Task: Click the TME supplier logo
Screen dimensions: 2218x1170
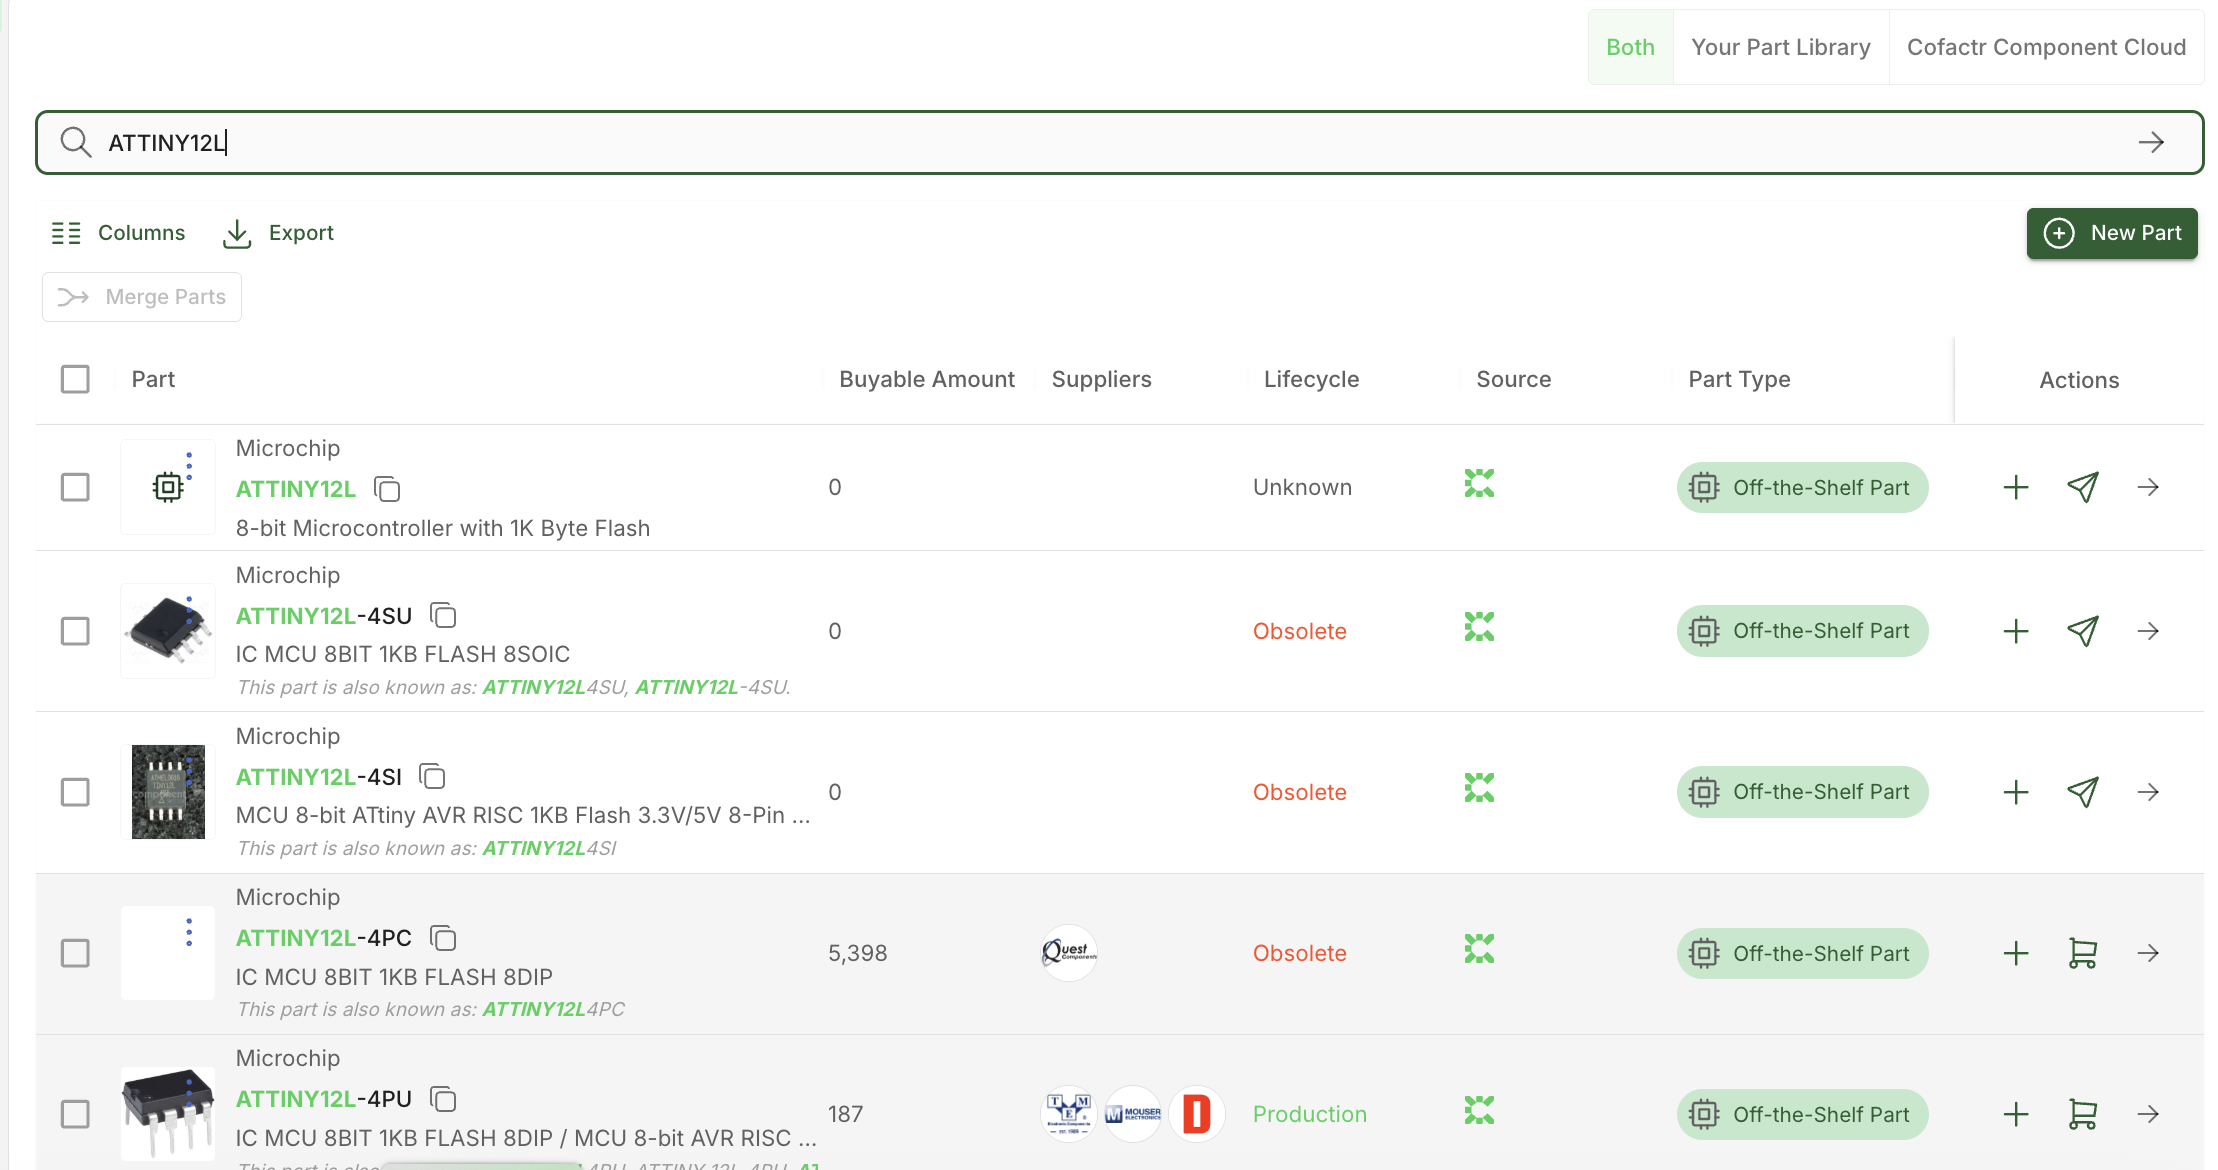Action: pos(1069,1114)
